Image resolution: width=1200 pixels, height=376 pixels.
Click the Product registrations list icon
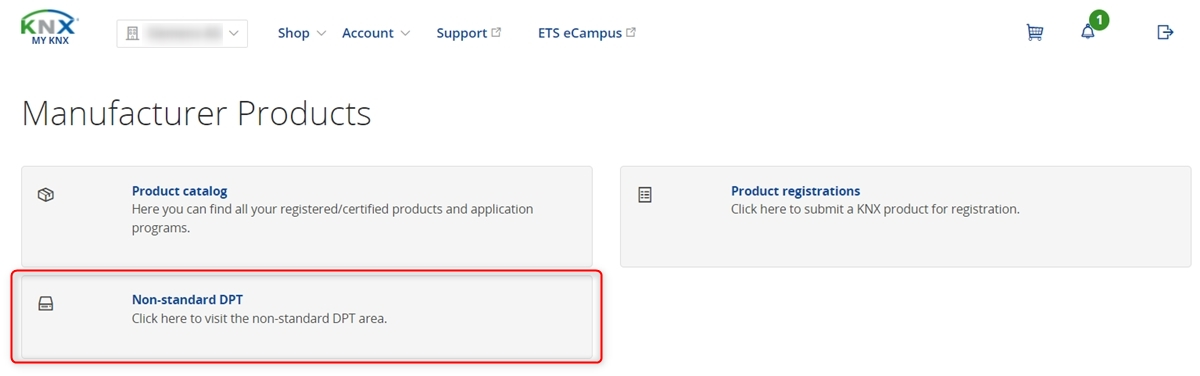[x=645, y=195]
